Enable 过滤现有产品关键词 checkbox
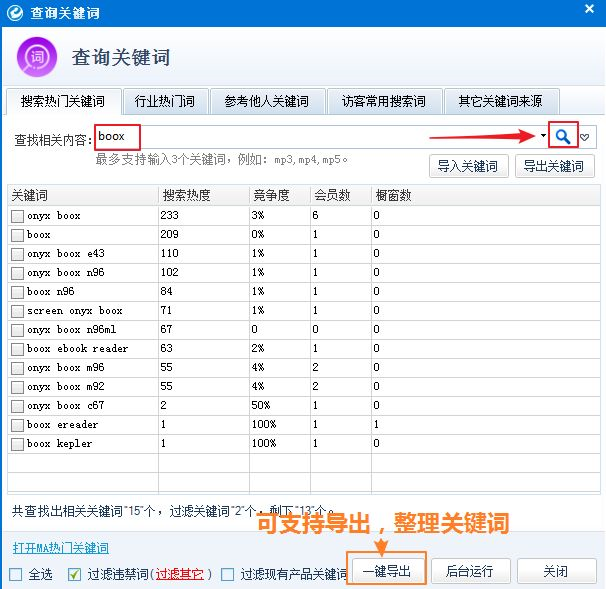 (x=227, y=574)
